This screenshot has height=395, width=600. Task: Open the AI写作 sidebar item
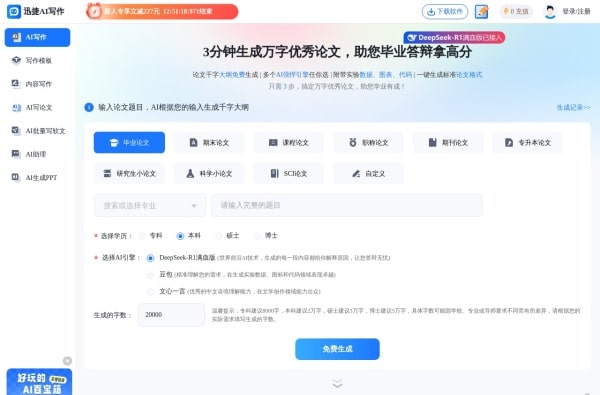click(38, 38)
